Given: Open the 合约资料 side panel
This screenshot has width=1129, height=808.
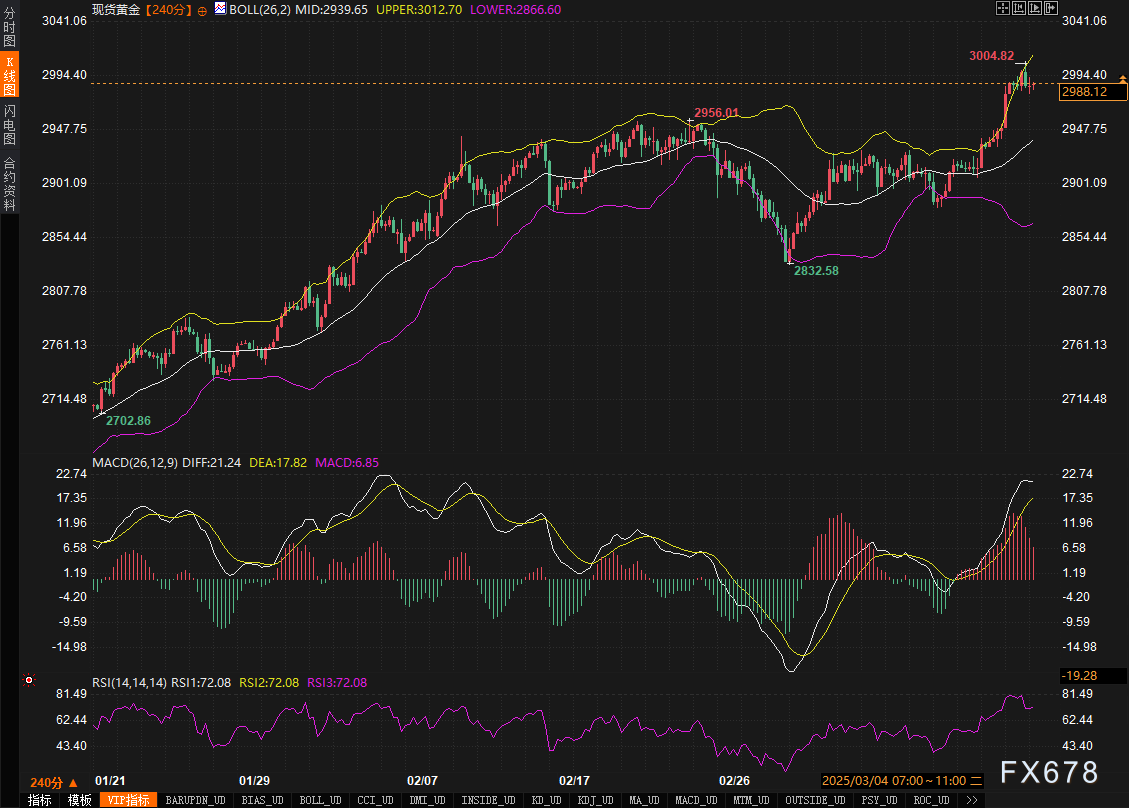Looking at the screenshot, I should click(x=9, y=183).
